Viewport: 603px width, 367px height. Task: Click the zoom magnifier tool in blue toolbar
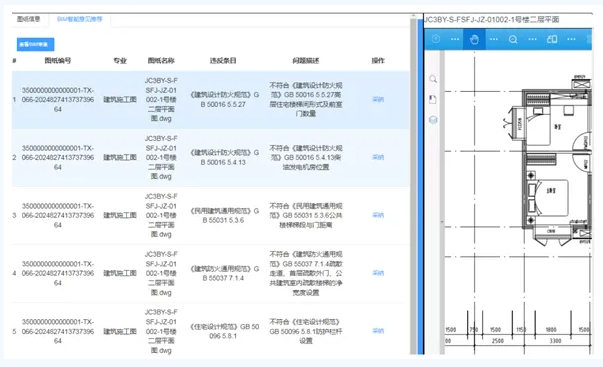click(513, 39)
